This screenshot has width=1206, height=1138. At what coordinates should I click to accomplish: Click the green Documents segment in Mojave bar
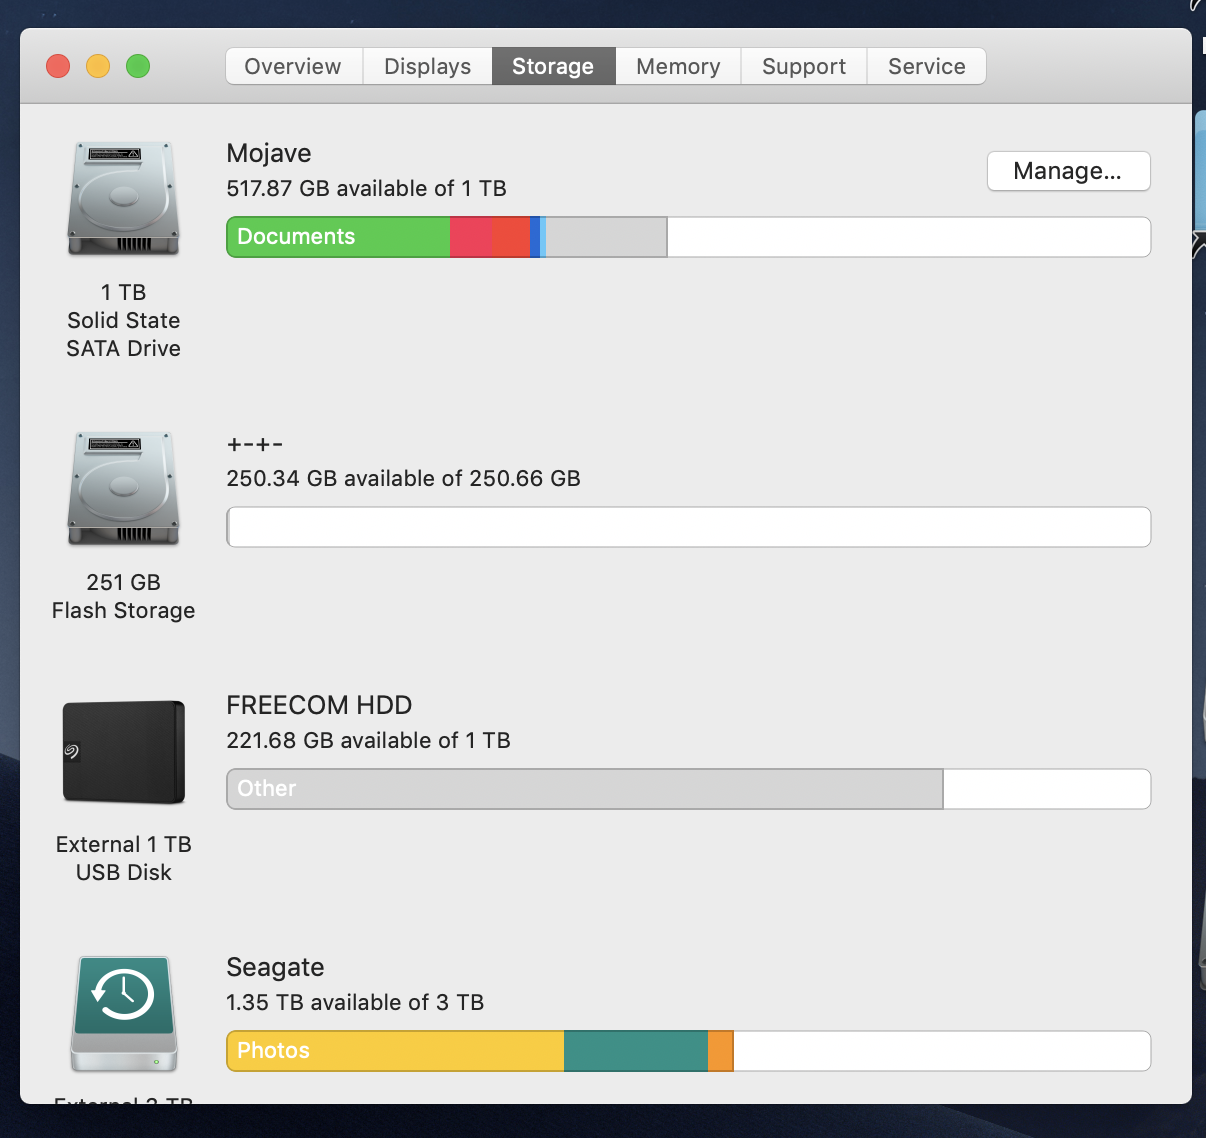[338, 237]
